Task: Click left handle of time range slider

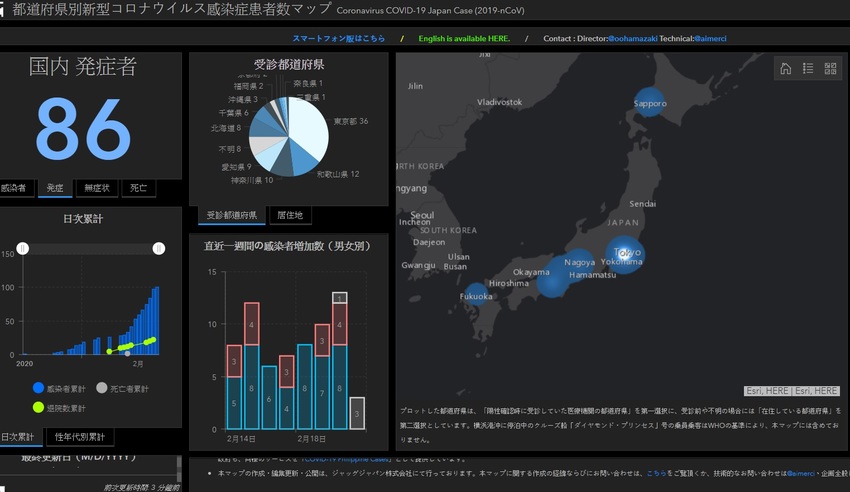Action: coord(22,248)
